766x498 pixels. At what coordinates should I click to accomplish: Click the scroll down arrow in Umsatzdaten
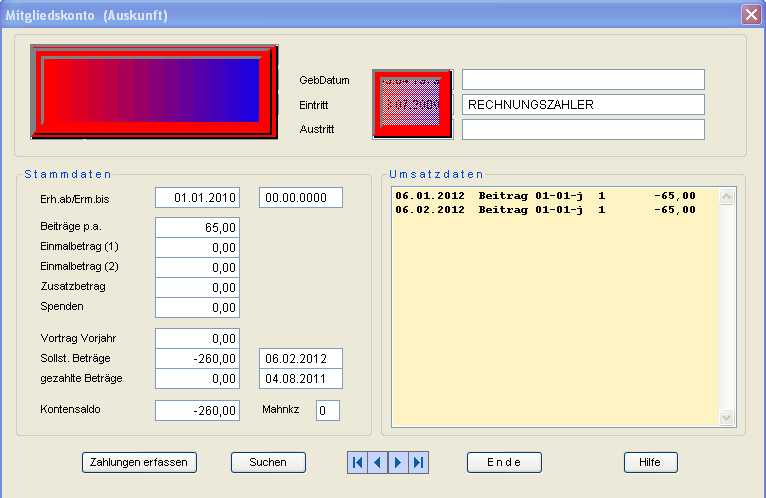(x=727, y=418)
